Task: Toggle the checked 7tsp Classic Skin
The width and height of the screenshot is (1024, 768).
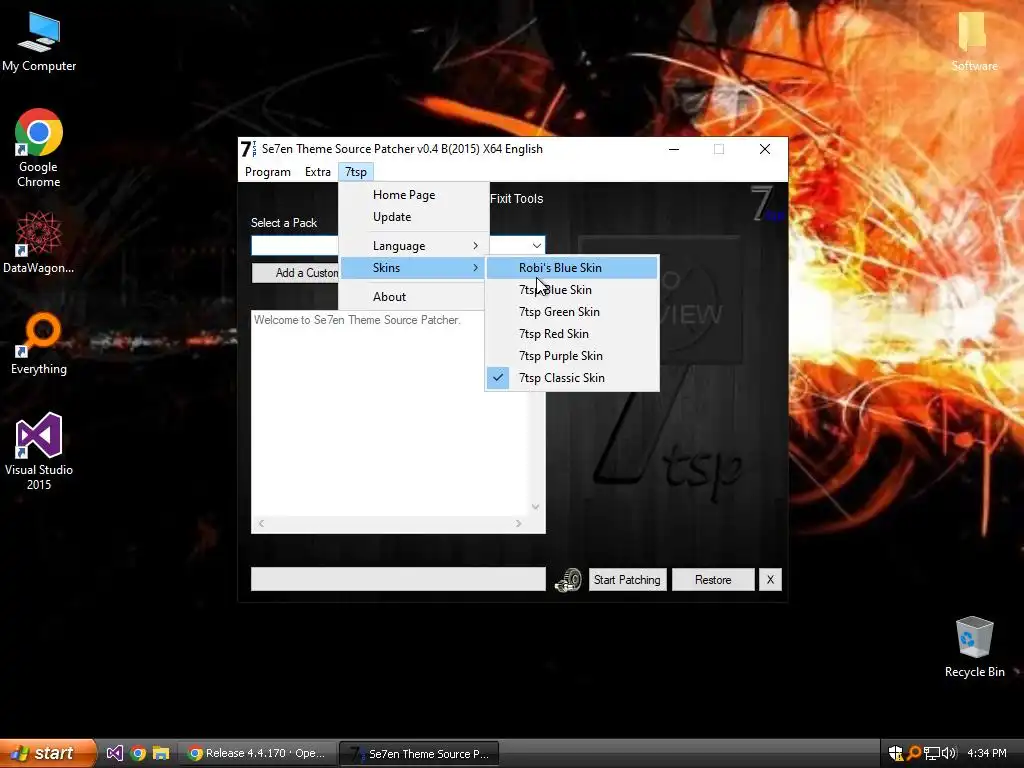Action: coord(572,378)
